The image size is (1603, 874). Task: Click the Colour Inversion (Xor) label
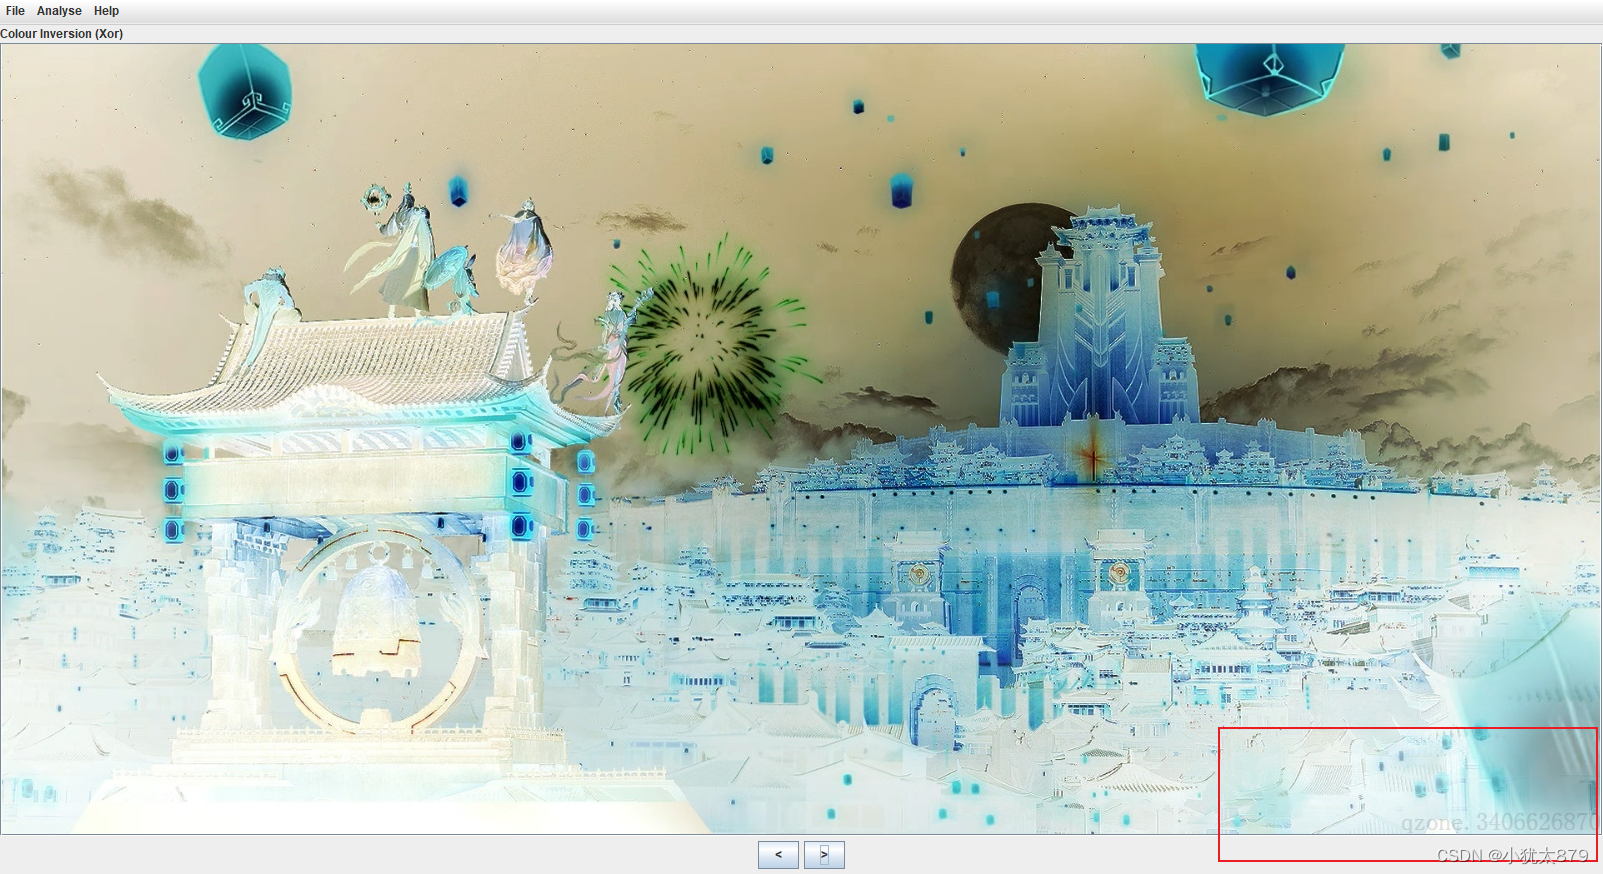pyautogui.click(x=62, y=34)
